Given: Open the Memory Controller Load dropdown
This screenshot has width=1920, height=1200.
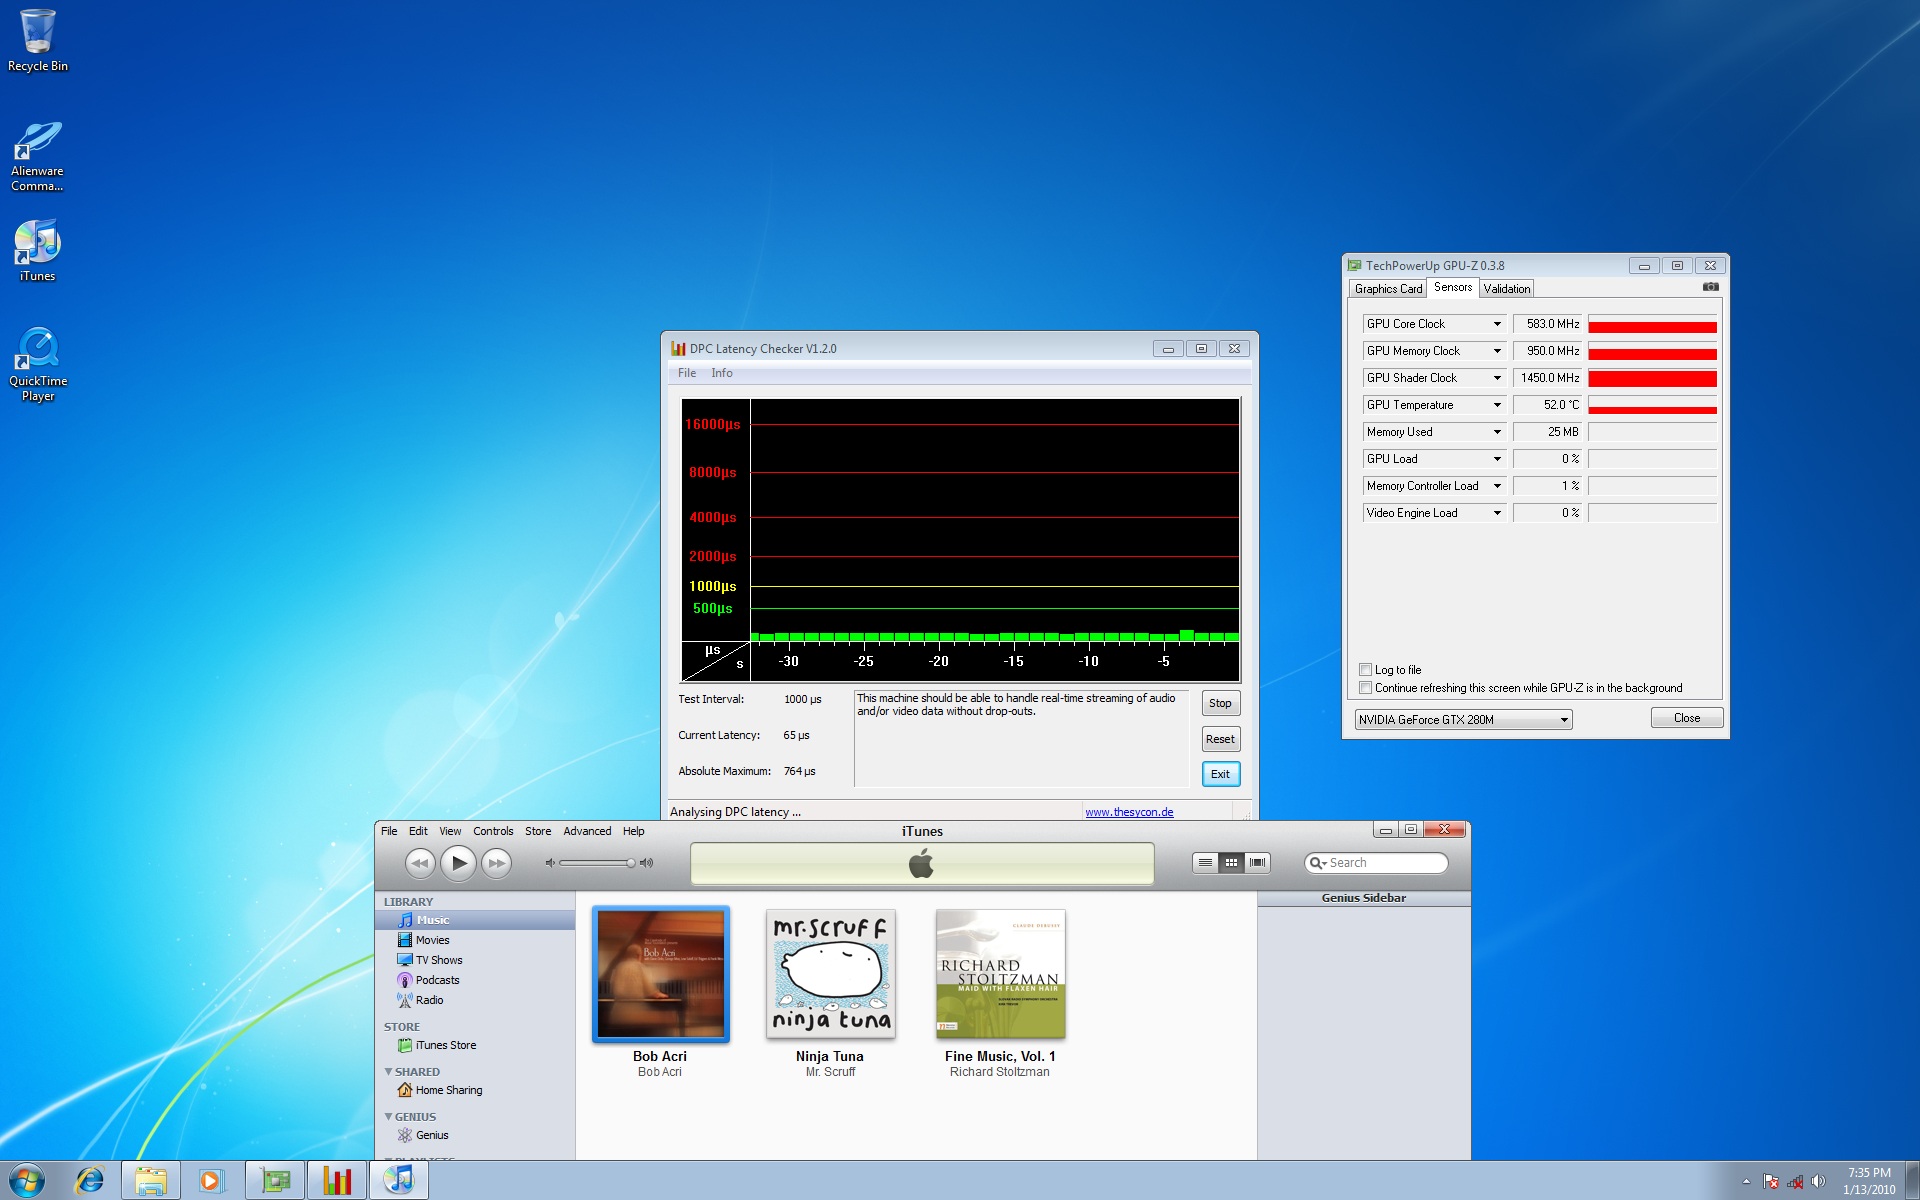Looking at the screenshot, I should (1497, 486).
